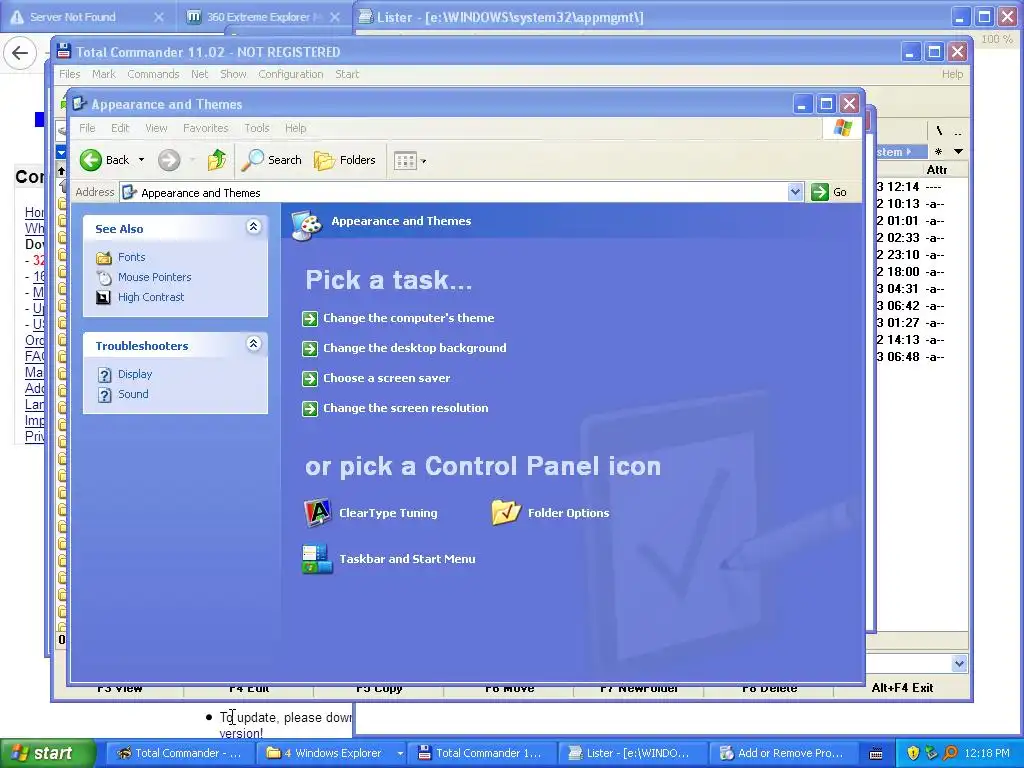Open the Fonts link
Viewport: 1024px width, 768px height.
131,257
